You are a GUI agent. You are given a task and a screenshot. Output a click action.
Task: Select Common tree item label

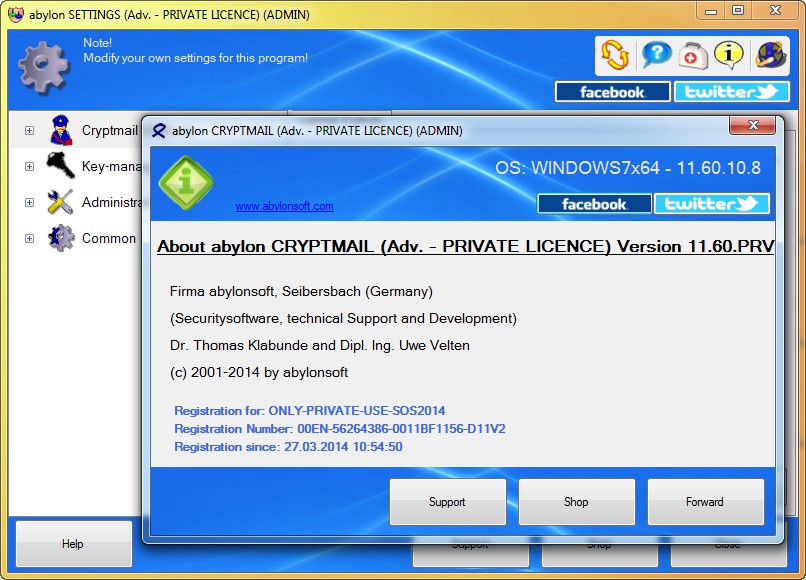pos(109,239)
